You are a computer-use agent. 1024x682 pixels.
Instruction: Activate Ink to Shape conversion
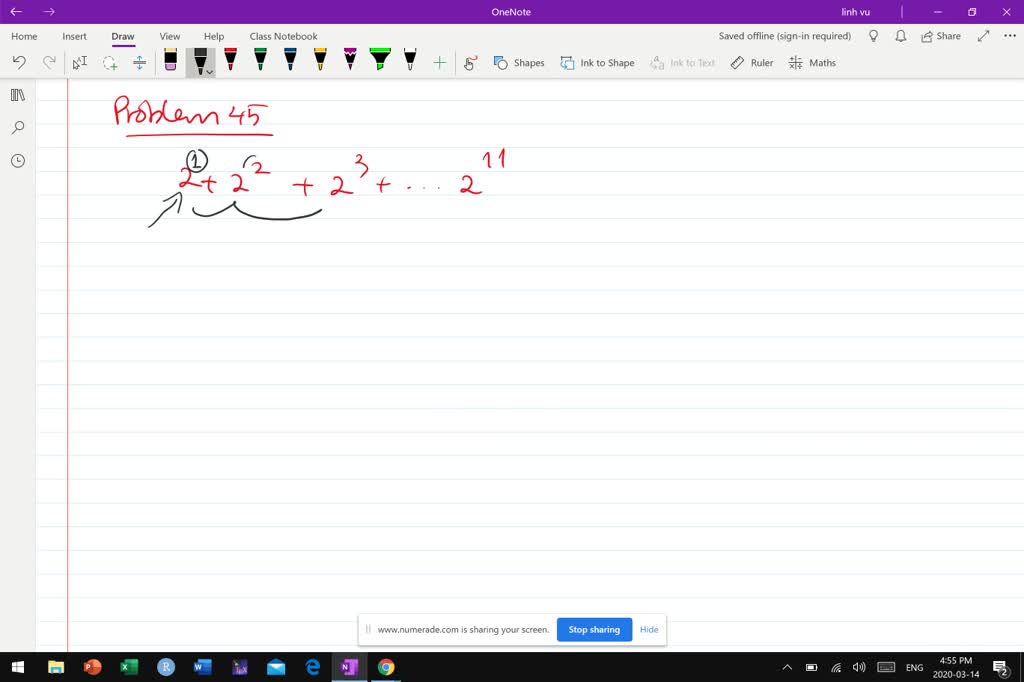pyautogui.click(x=597, y=62)
